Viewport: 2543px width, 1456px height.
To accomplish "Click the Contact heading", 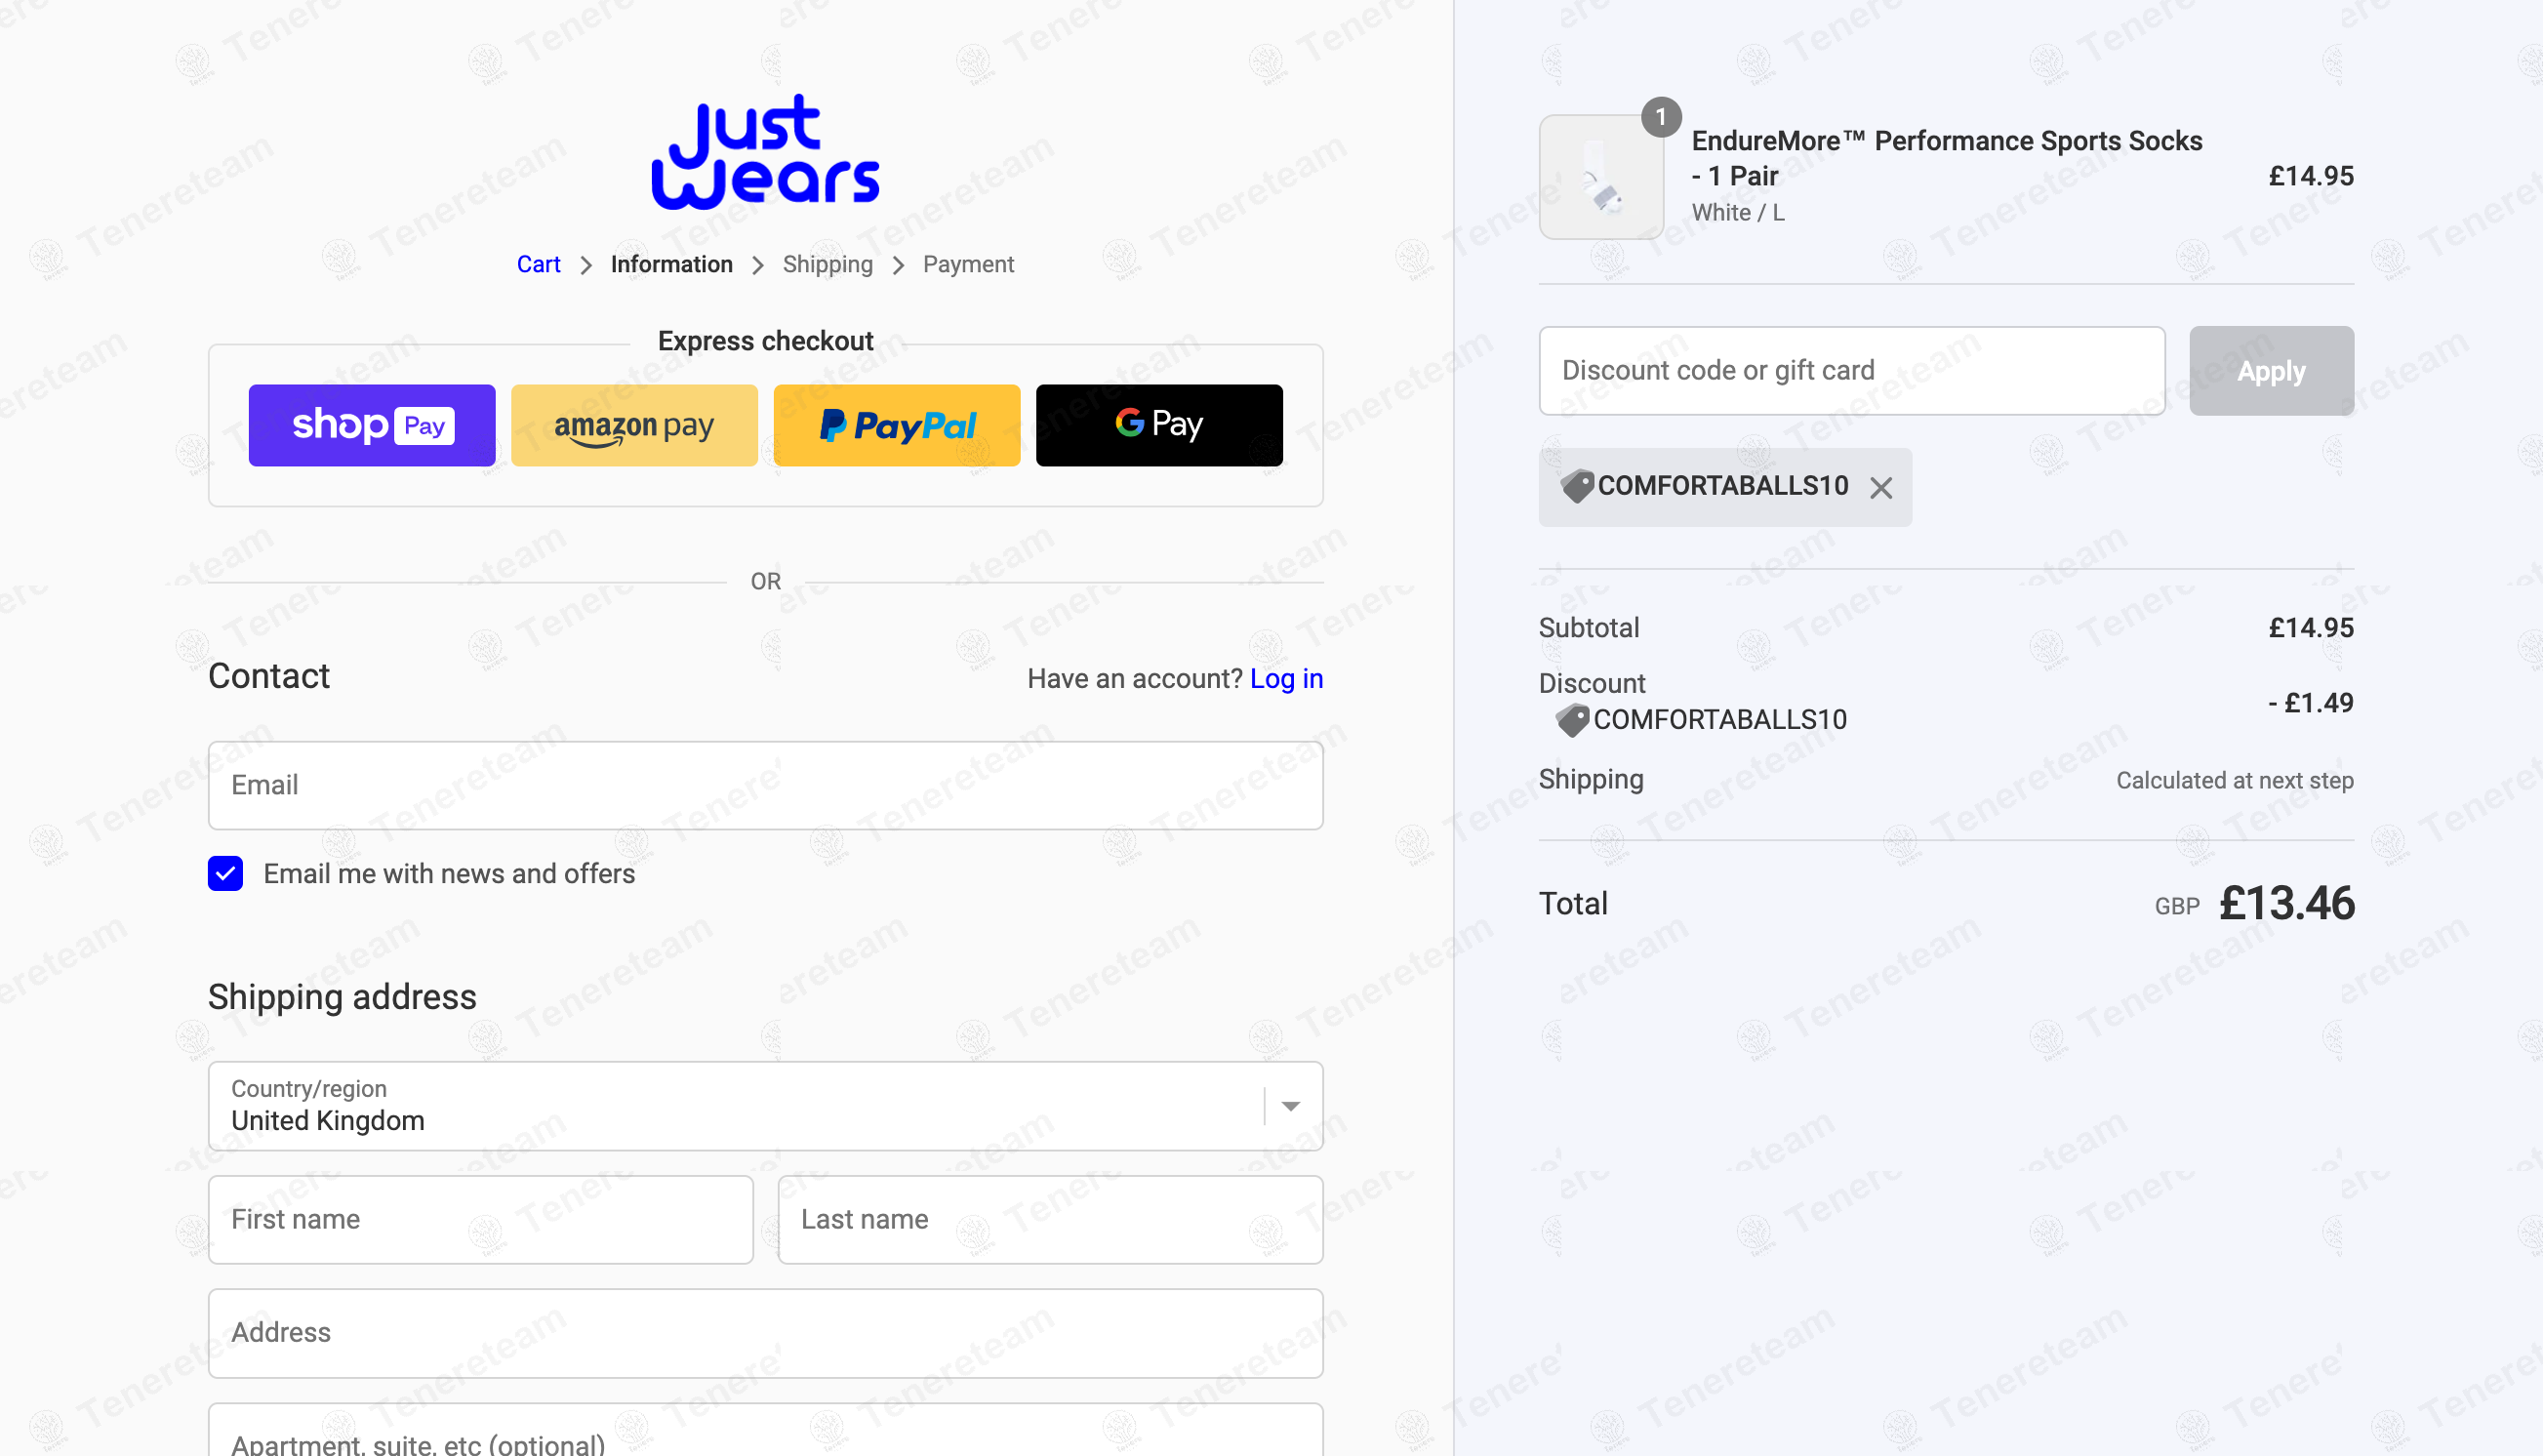I will (x=269, y=676).
